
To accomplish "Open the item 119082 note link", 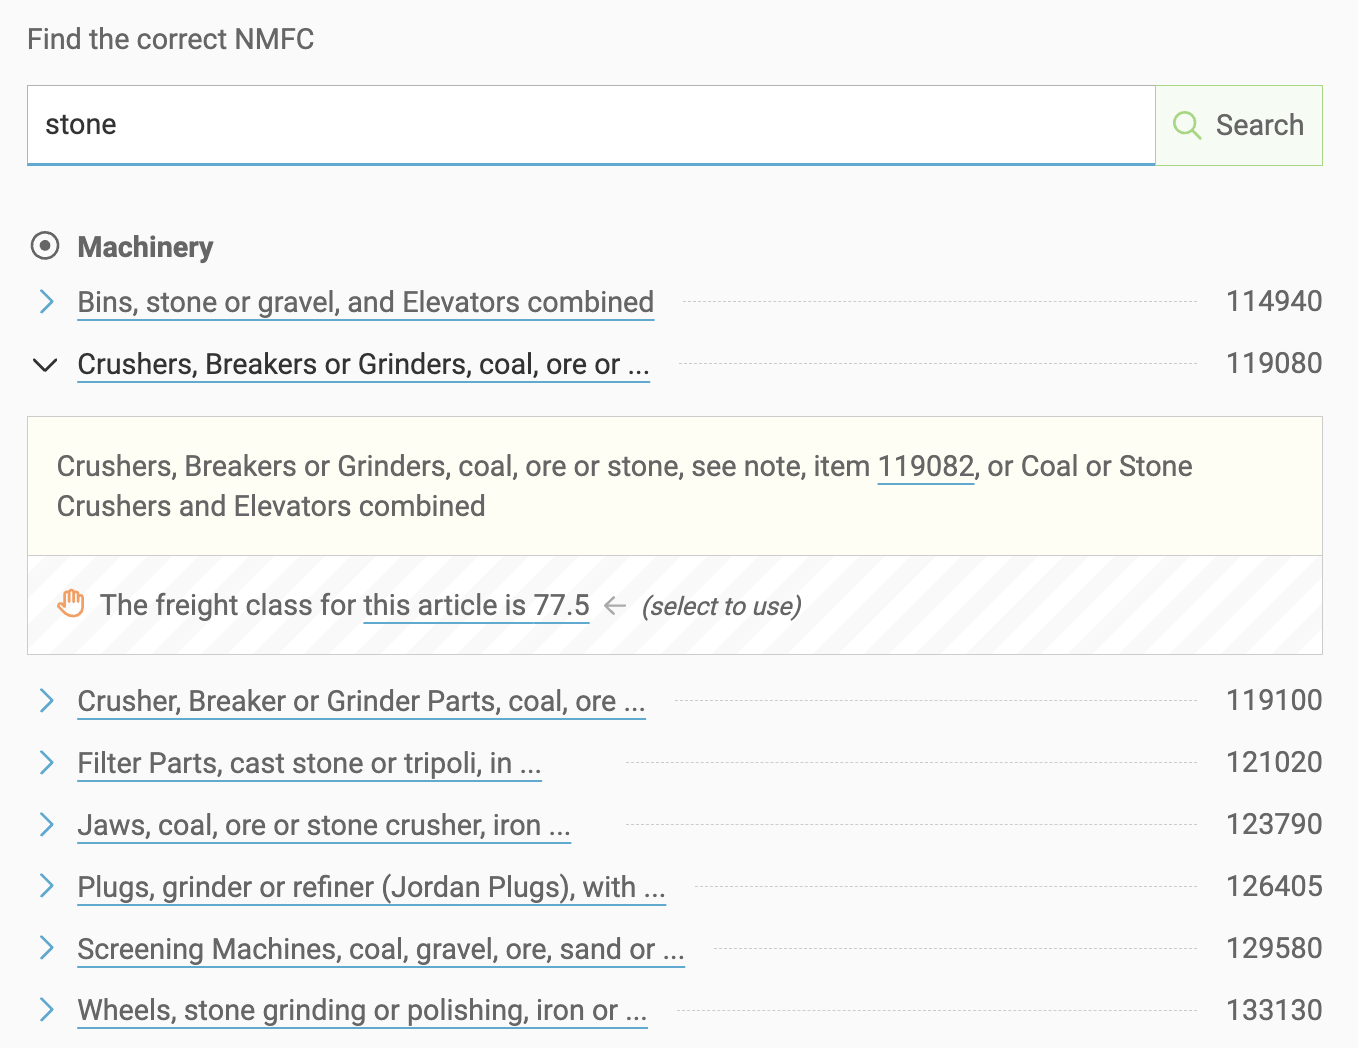I will (925, 466).
